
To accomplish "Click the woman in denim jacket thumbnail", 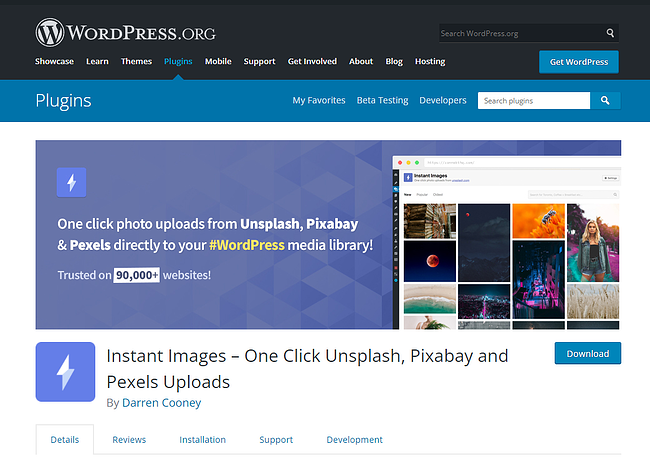I will point(593,243).
